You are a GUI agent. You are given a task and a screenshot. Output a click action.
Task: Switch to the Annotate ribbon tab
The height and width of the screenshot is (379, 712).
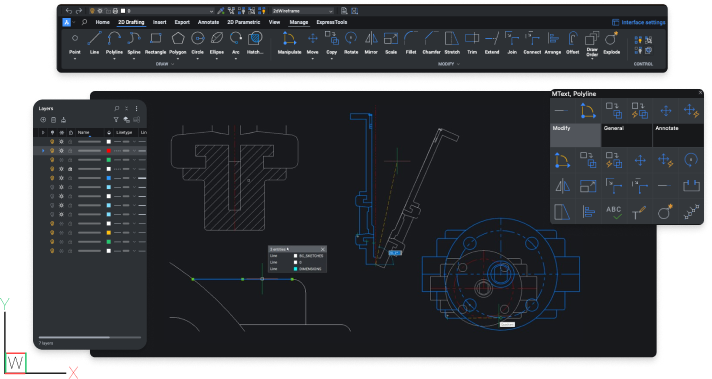[208, 22]
